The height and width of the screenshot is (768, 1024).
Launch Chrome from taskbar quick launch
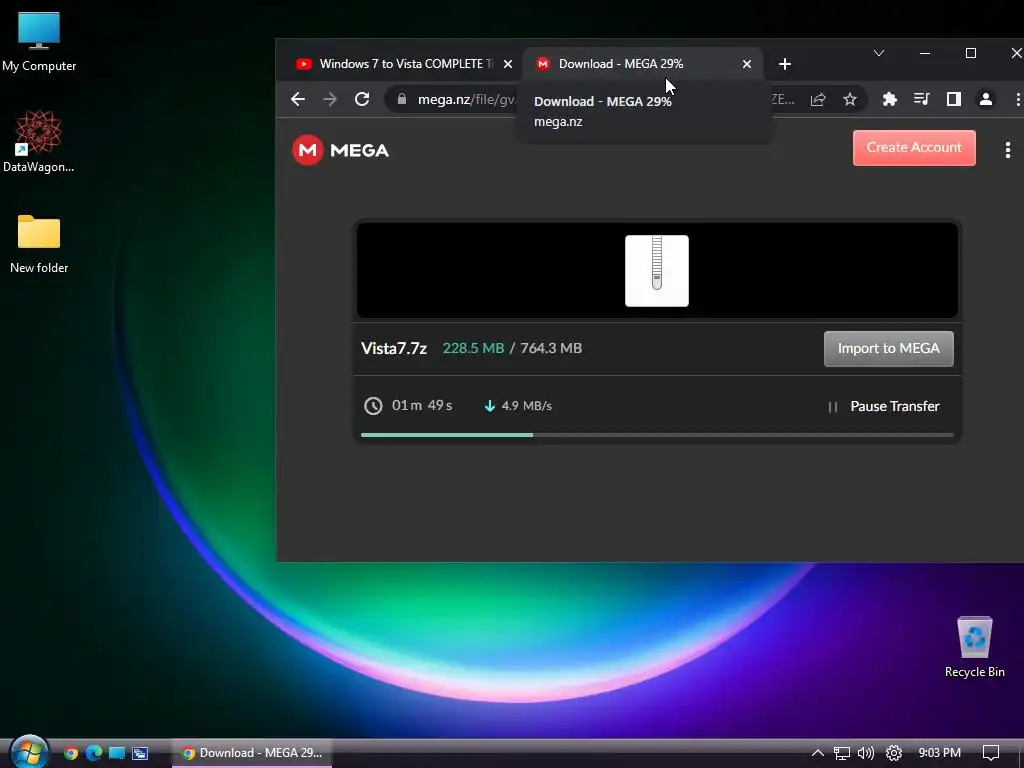71,753
